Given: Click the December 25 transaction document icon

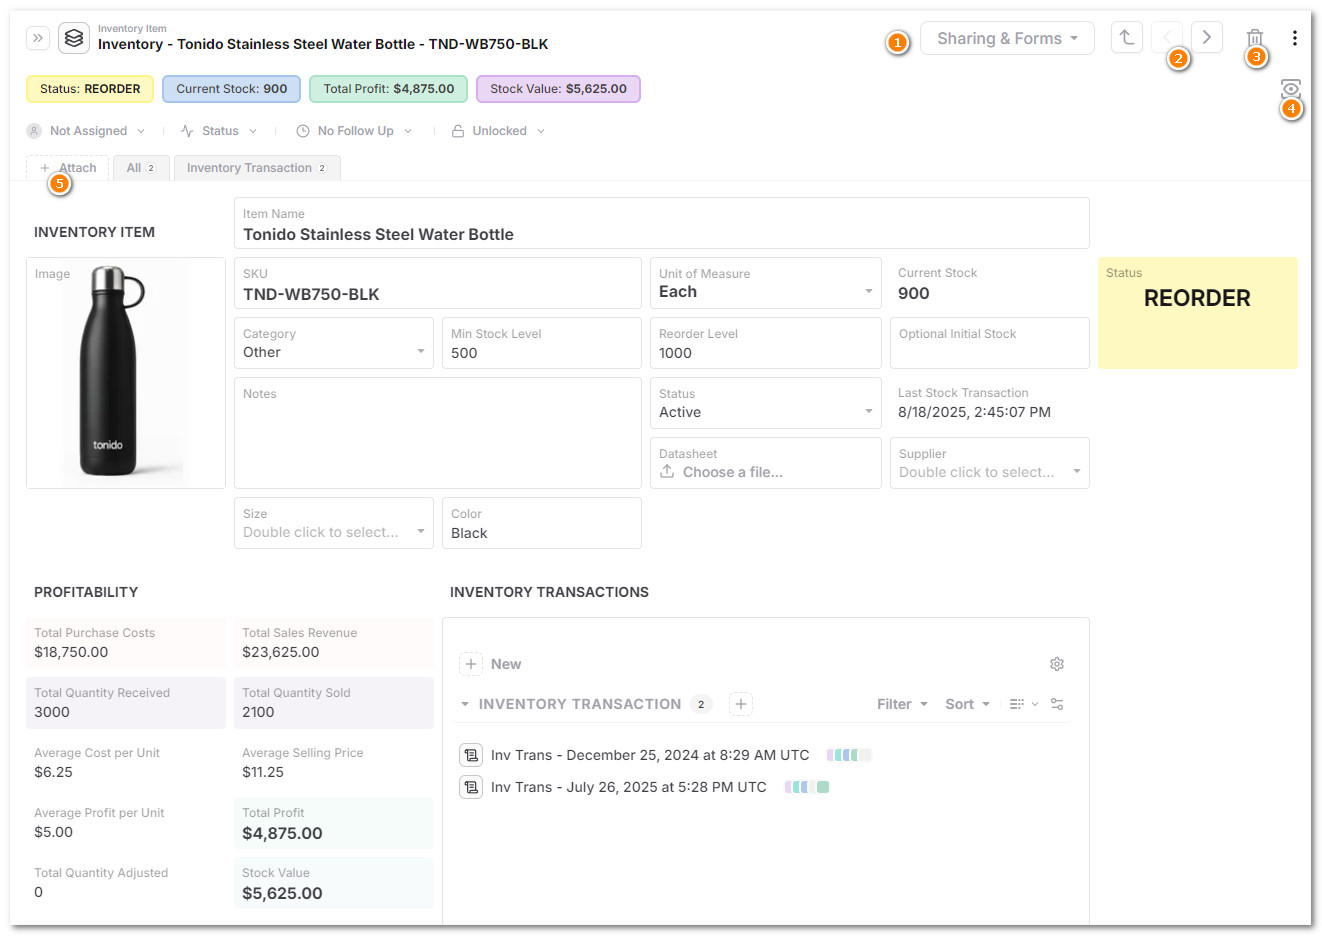Looking at the screenshot, I should pyautogui.click(x=471, y=755).
